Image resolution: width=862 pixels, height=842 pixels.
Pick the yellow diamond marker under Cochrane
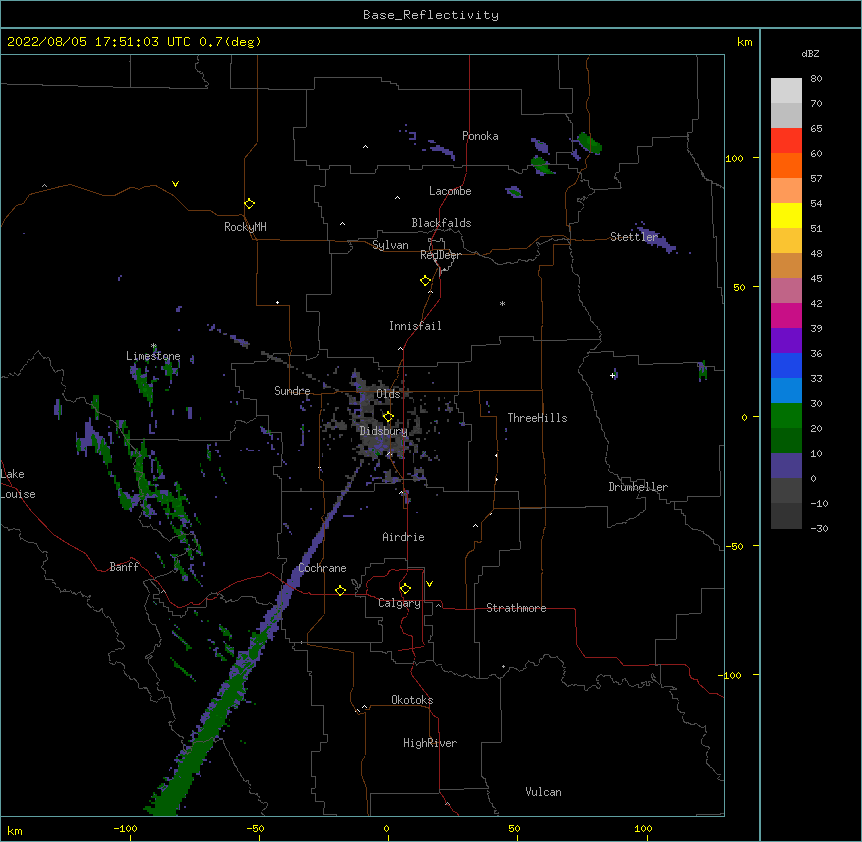click(340, 591)
